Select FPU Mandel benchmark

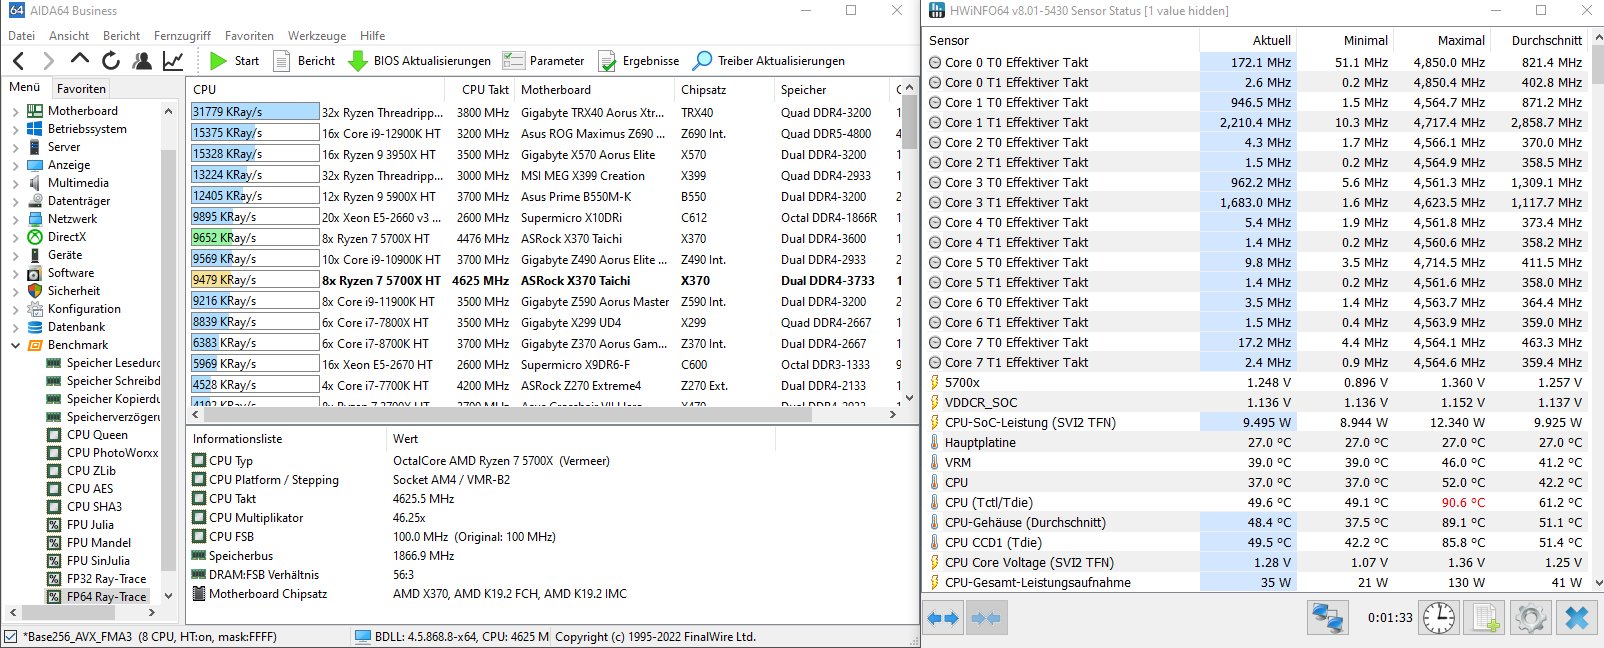pyautogui.click(x=98, y=543)
